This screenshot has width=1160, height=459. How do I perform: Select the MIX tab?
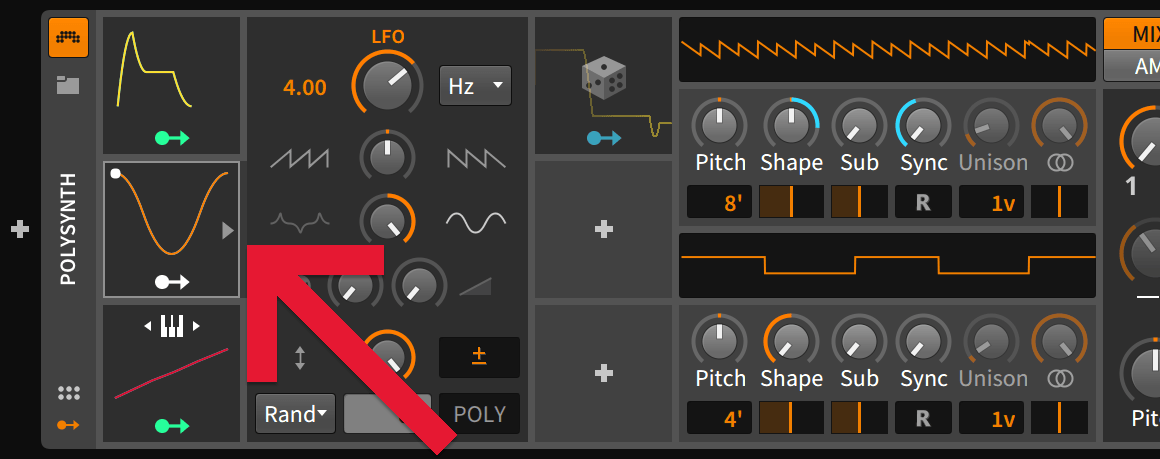tap(1135, 35)
